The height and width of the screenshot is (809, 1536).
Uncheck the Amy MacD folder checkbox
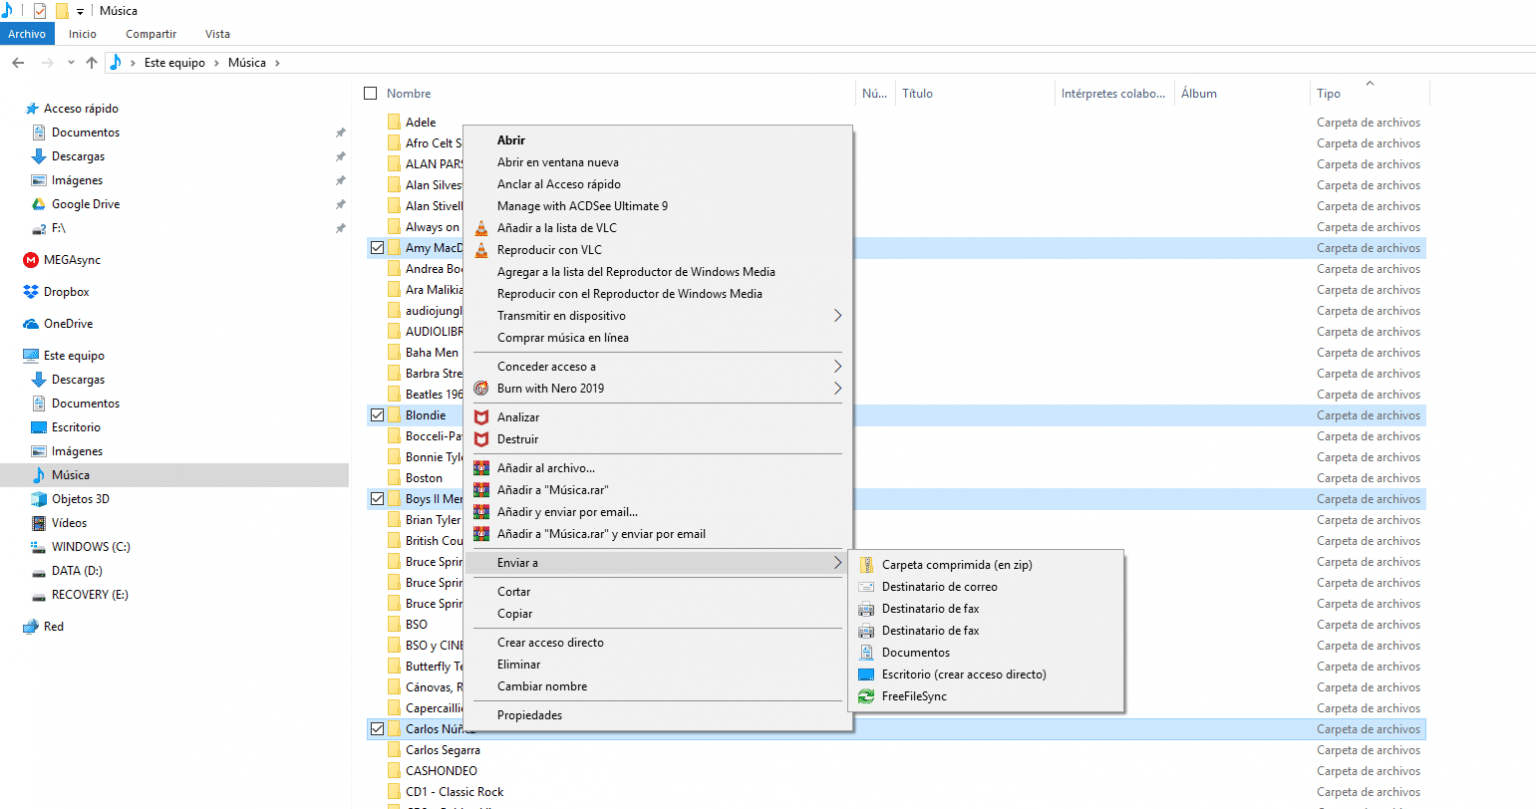pos(377,248)
